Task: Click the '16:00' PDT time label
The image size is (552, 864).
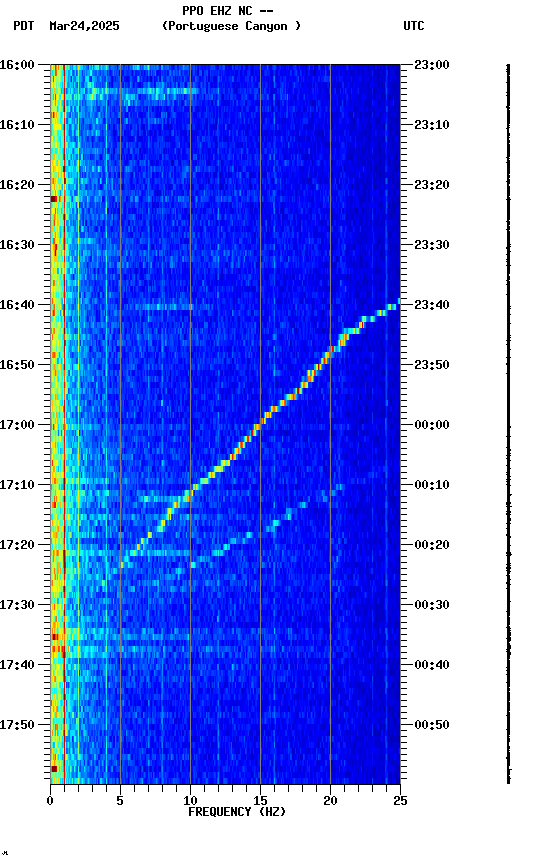Action: 17,64
